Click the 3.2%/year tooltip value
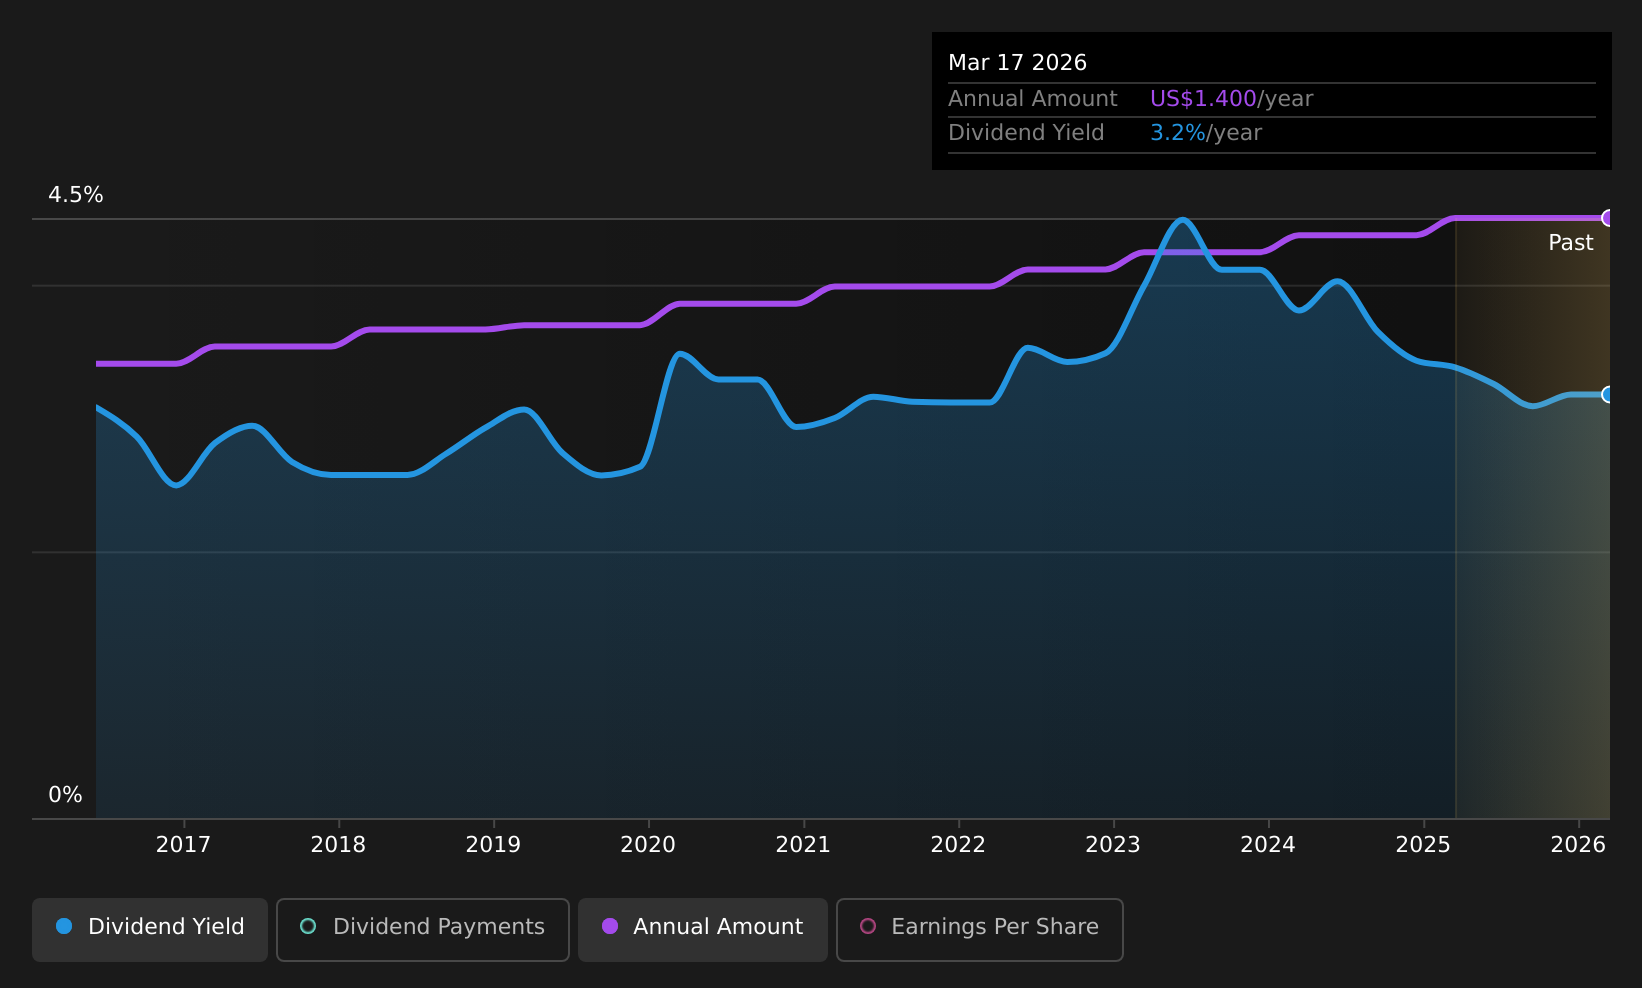 click(x=1206, y=133)
